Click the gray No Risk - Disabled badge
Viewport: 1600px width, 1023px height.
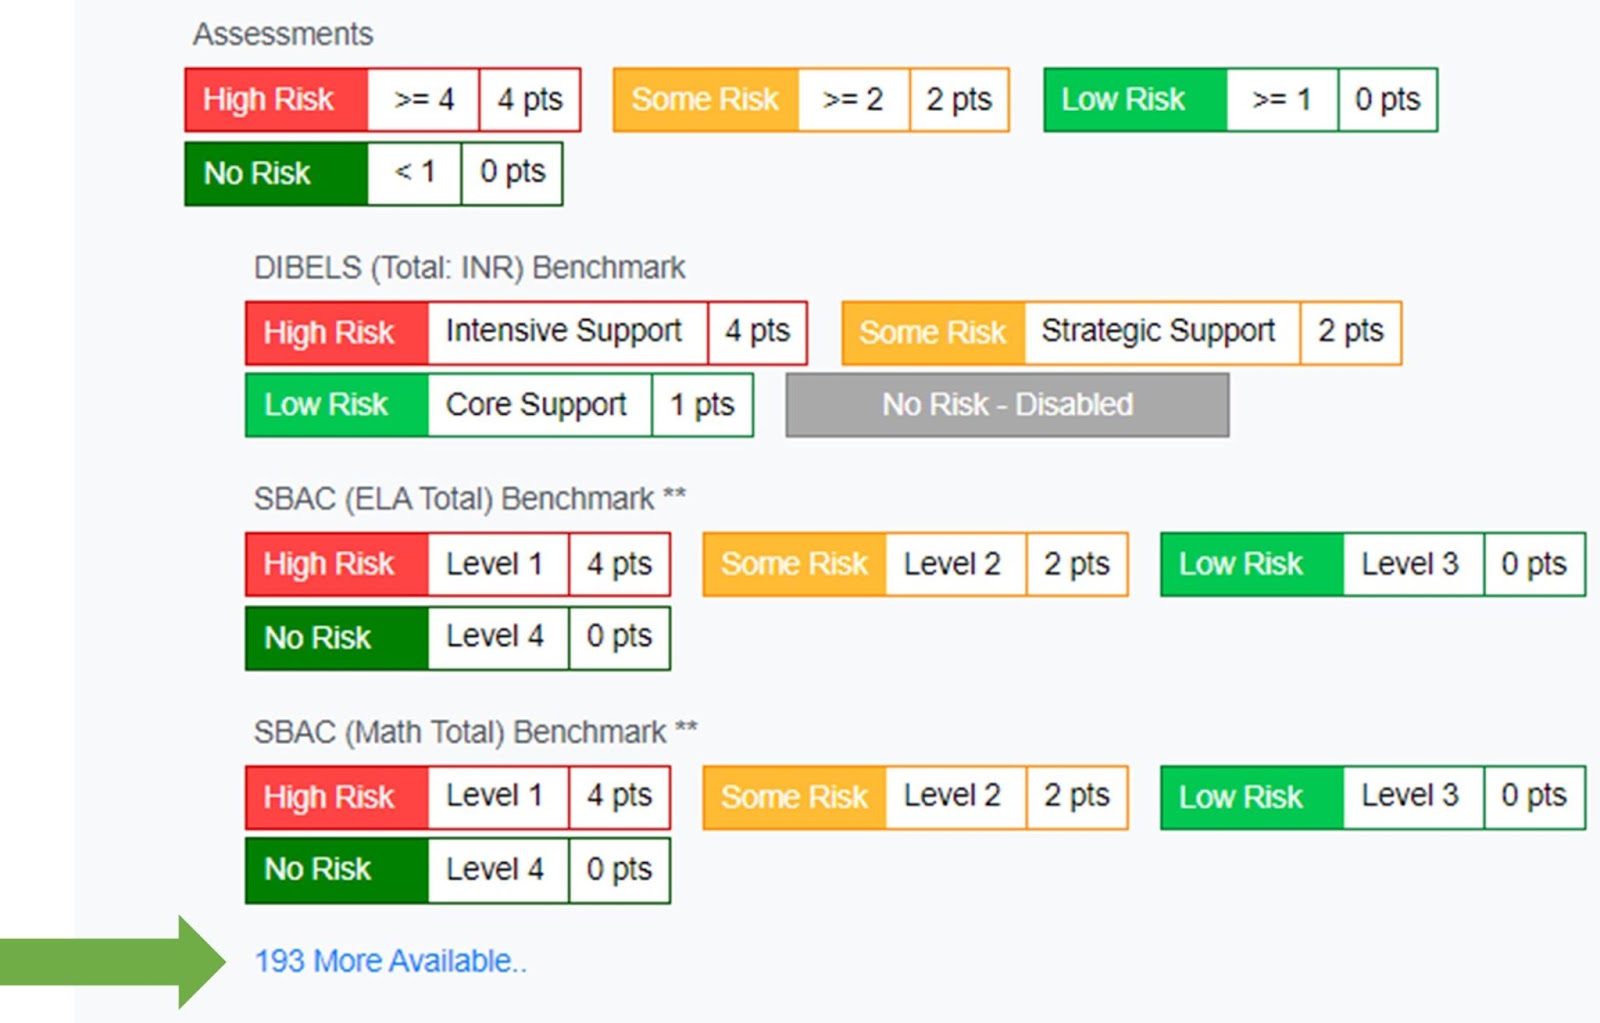point(1007,405)
